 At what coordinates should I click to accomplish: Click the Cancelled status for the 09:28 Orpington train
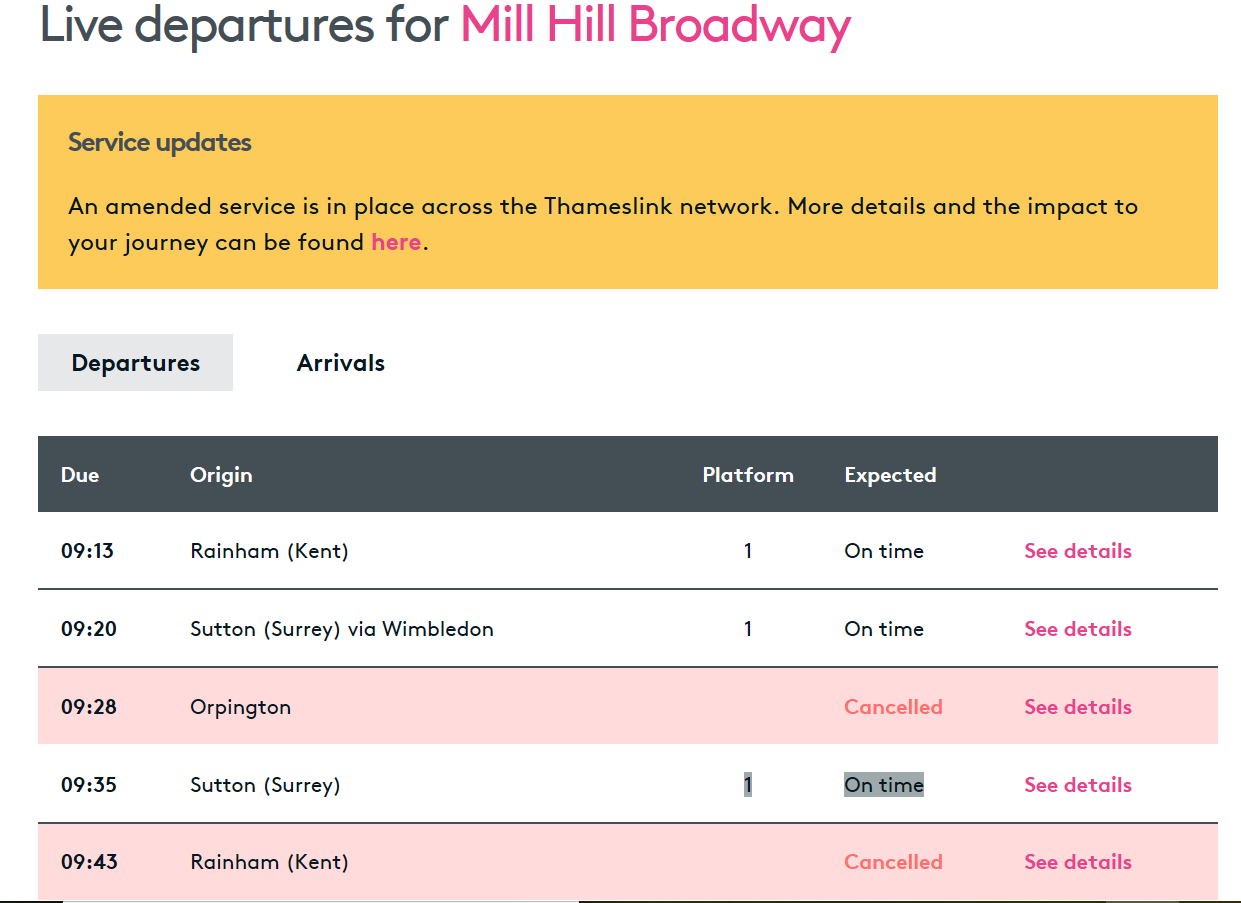(893, 707)
